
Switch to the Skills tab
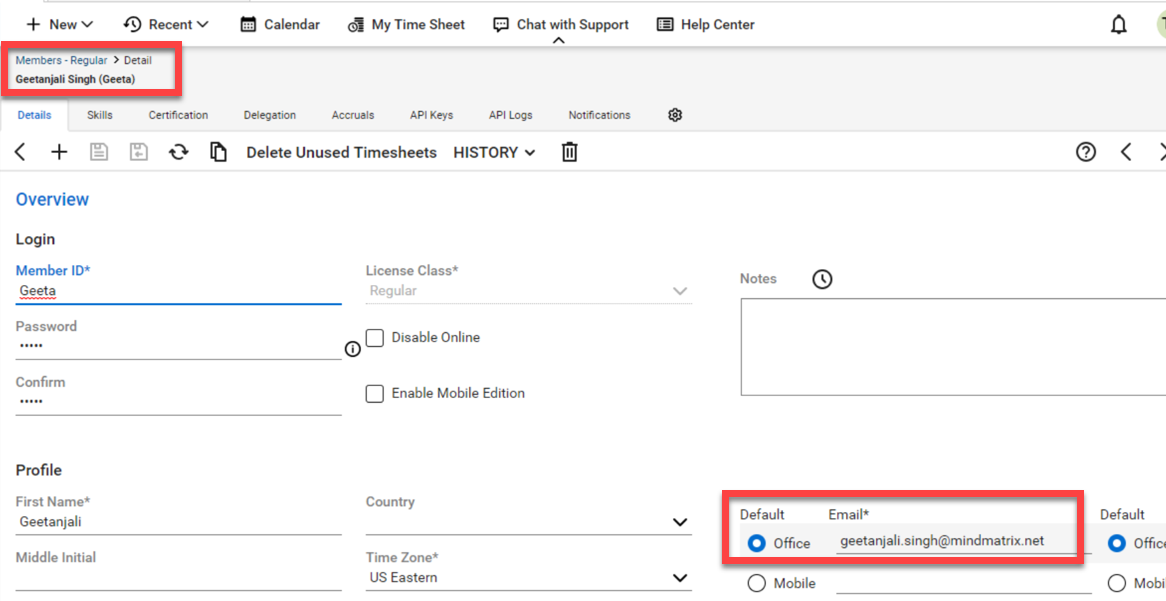pos(100,115)
